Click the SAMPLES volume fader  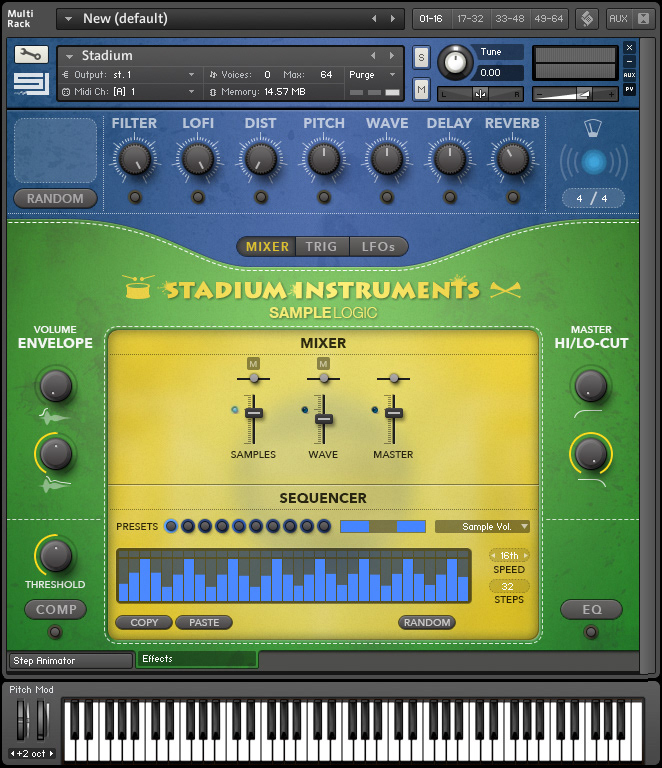tap(254, 413)
